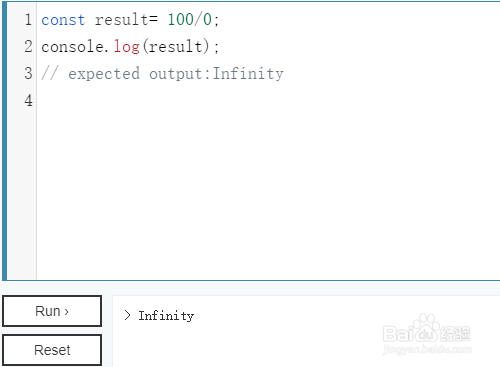Click the output chevron beside Infinity

[x=127, y=315]
